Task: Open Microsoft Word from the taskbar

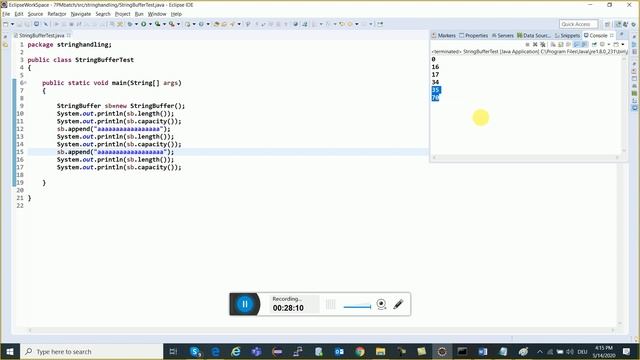Action: pyautogui.click(x=482, y=351)
